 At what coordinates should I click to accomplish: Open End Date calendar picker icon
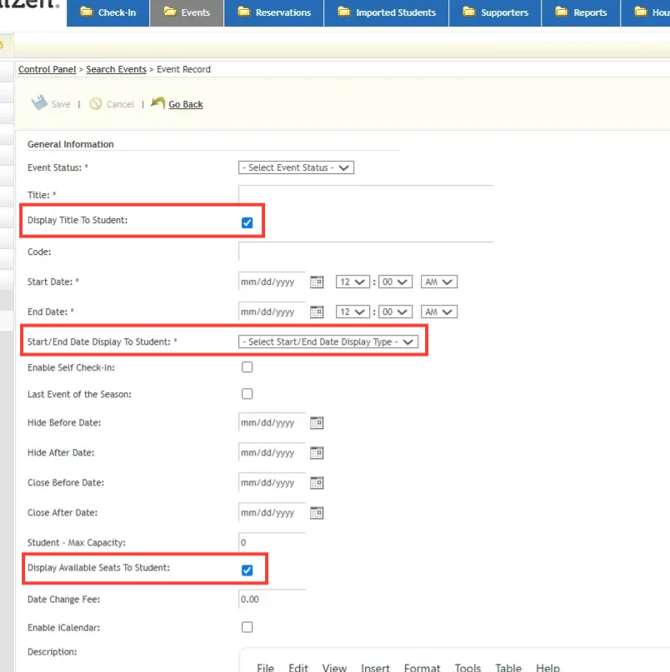point(317,312)
